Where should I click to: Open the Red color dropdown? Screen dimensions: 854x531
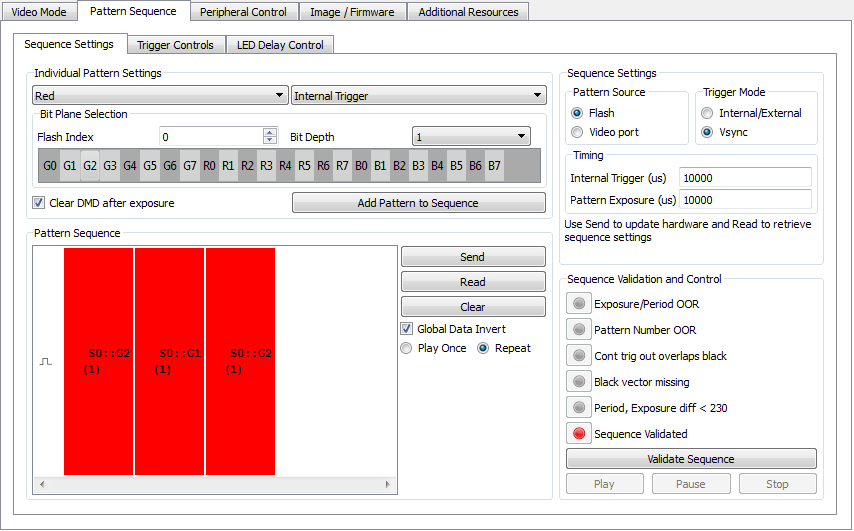(160, 95)
